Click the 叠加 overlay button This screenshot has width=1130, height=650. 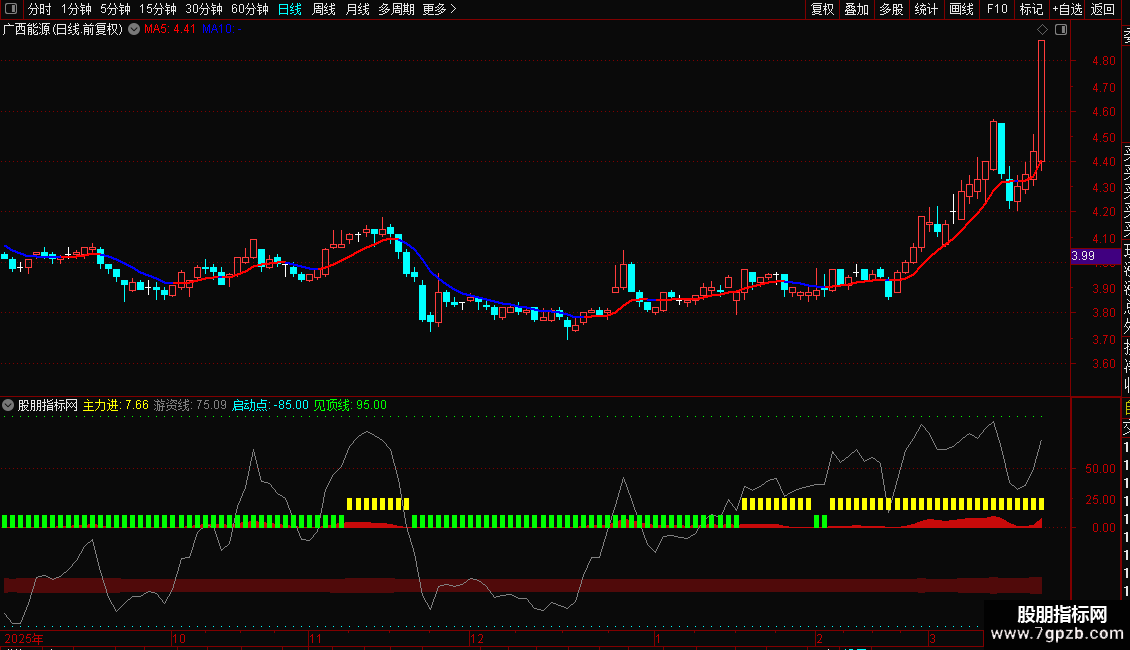tap(856, 9)
